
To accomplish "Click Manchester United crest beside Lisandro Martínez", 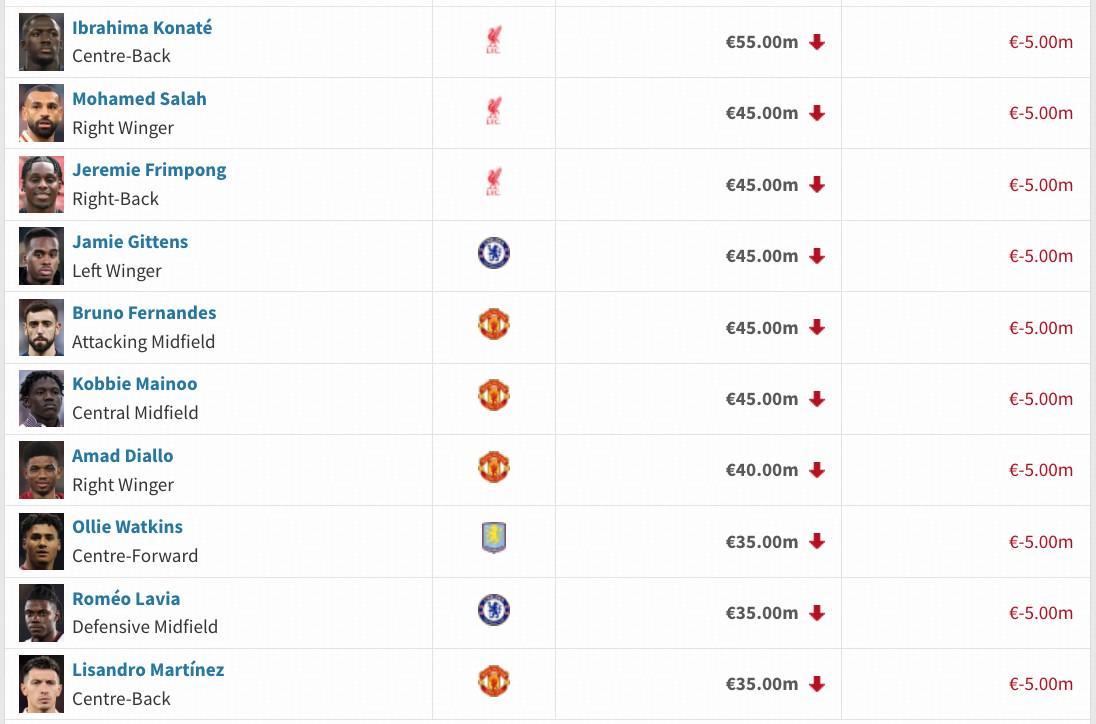I will pyautogui.click(x=494, y=682).
